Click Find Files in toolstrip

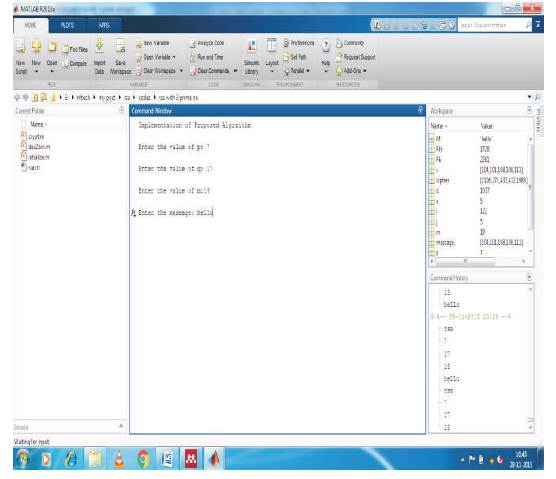[75, 49]
